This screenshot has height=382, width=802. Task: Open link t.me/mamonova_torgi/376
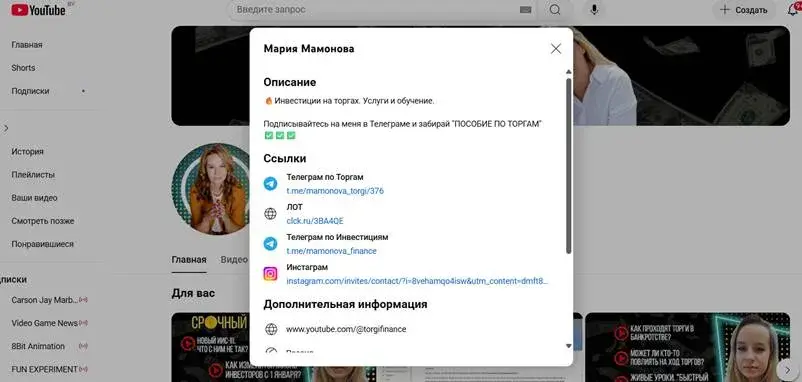click(x=335, y=191)
